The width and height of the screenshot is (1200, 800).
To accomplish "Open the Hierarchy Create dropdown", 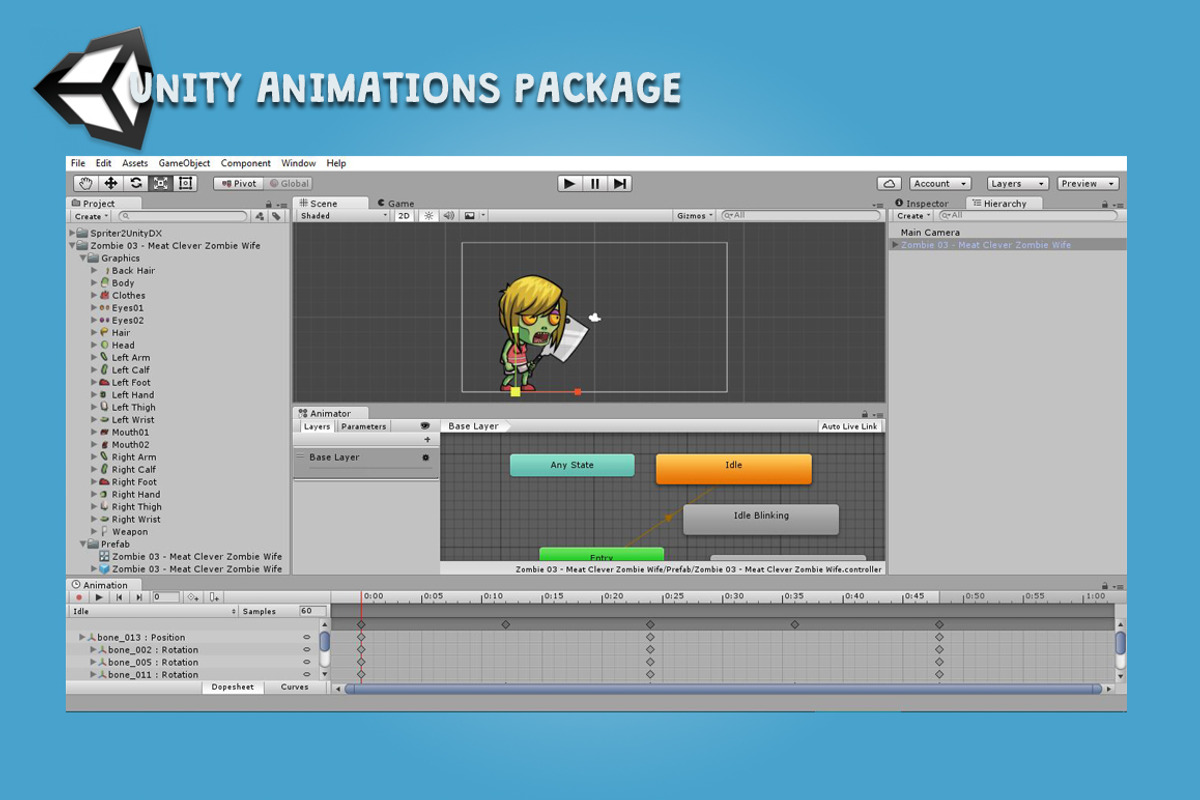I will tap(914, 216).
